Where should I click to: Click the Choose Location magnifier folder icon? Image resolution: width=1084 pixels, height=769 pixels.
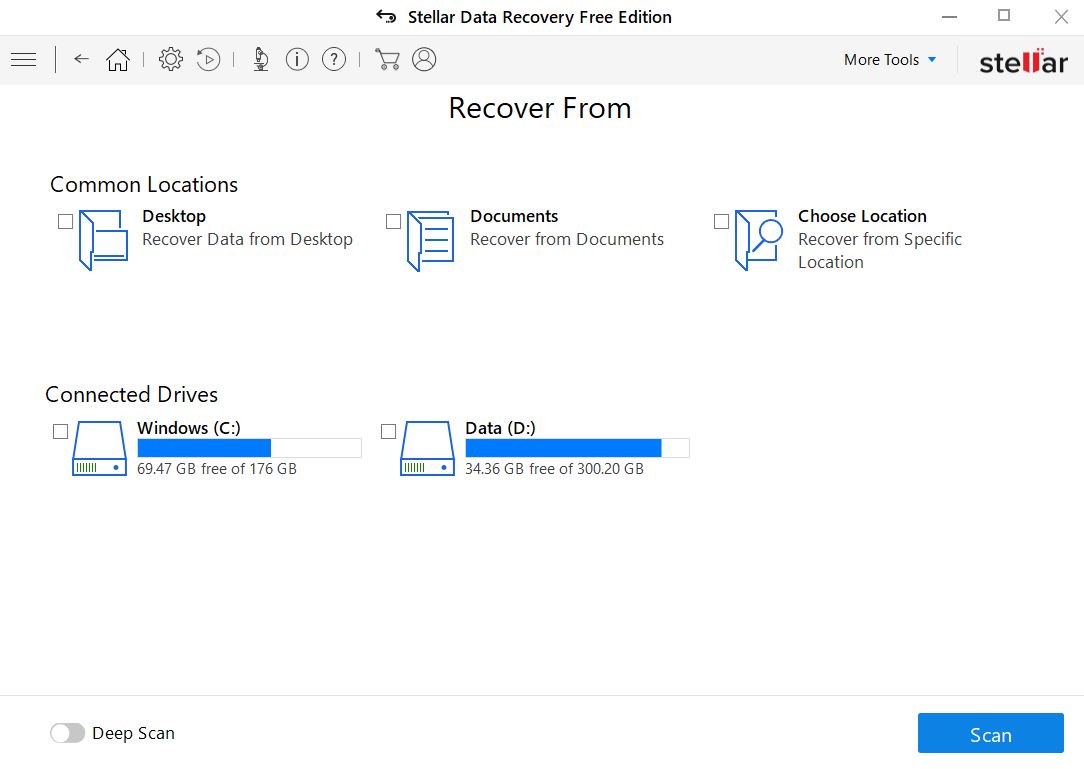tap(758, 240)
